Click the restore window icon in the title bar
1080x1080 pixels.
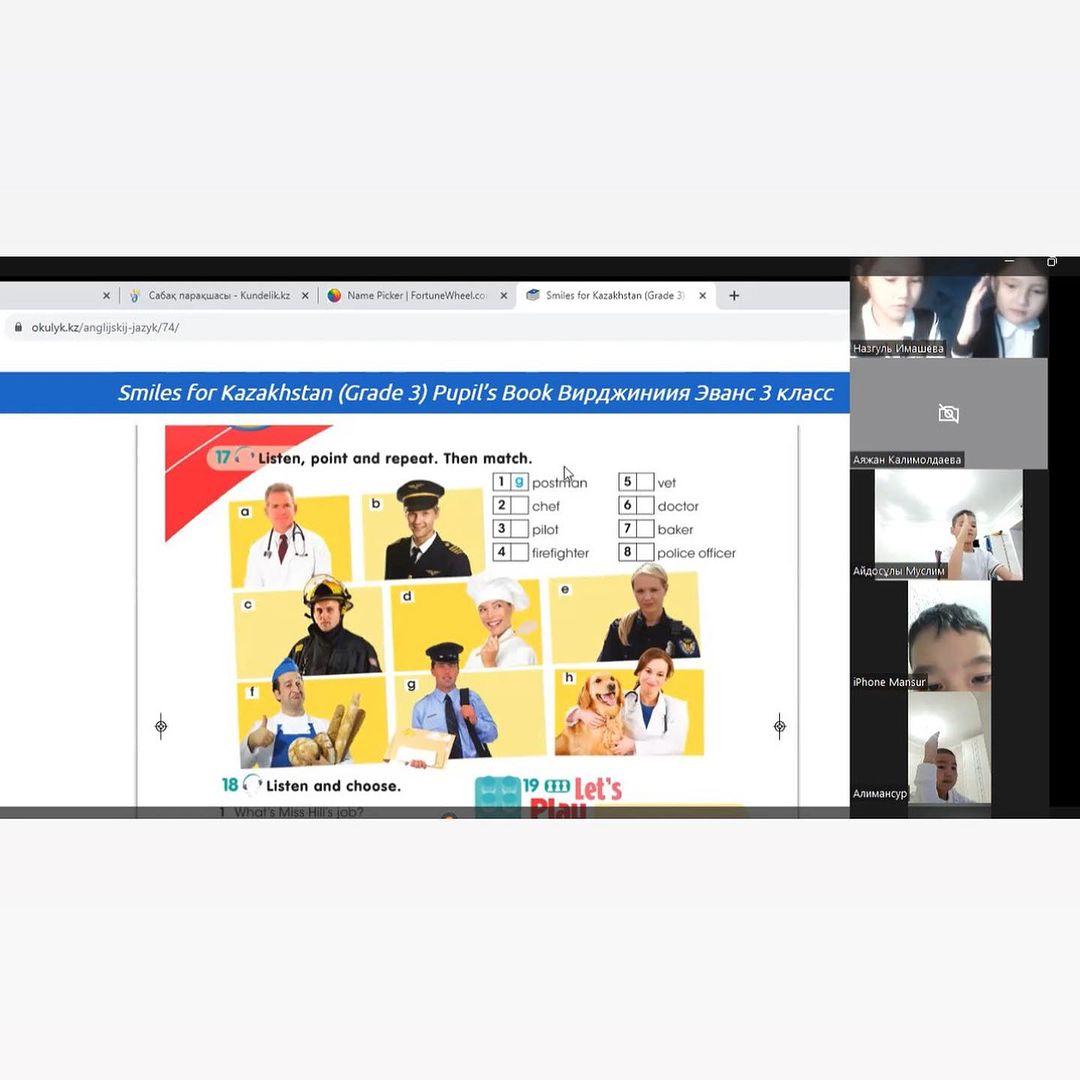coord(1052,262)
